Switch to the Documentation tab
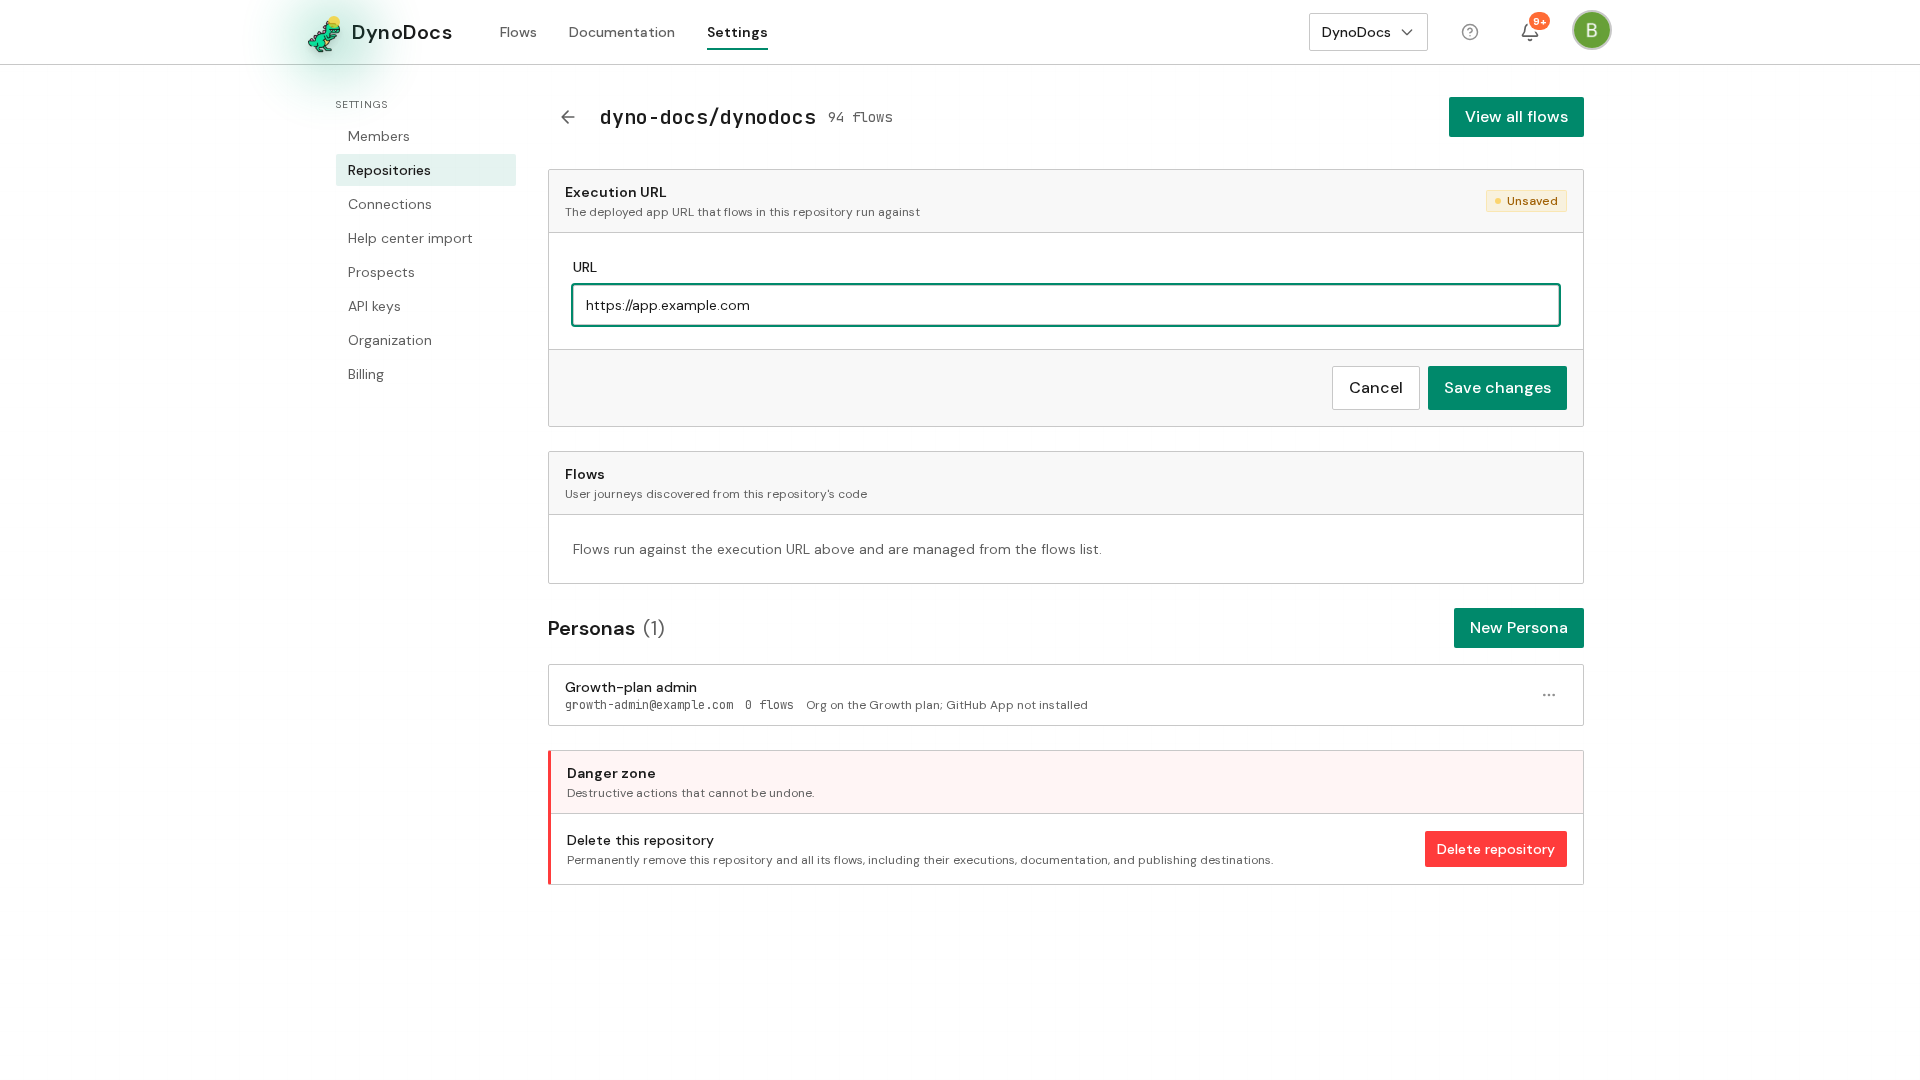This screenshot has width=1920, height=1080. click(x=622, y=32)
